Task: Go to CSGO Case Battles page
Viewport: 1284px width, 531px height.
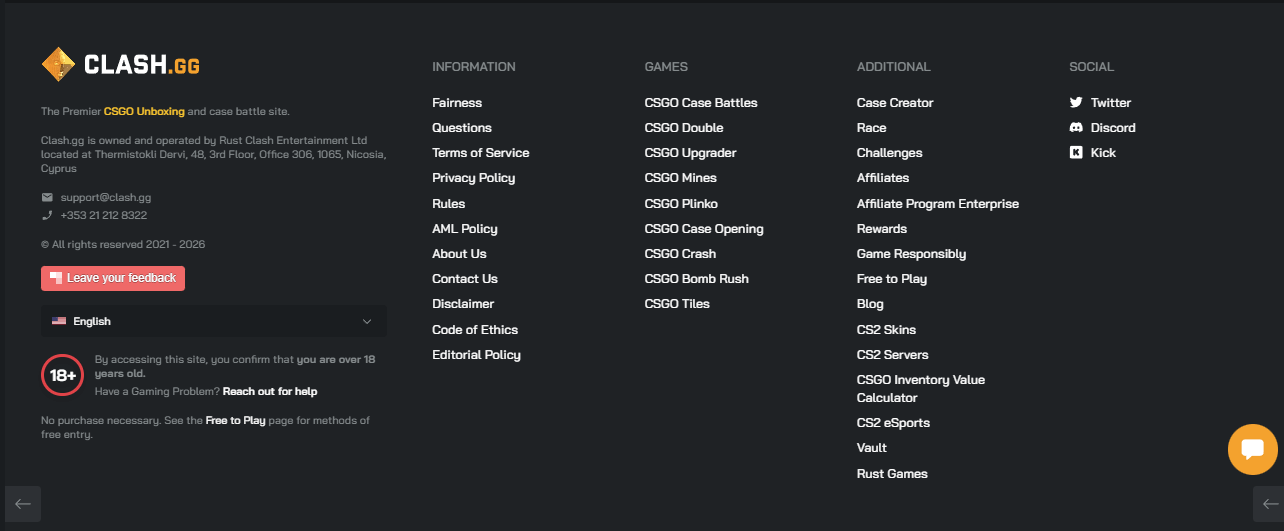Action: click(x=701, y=103)
